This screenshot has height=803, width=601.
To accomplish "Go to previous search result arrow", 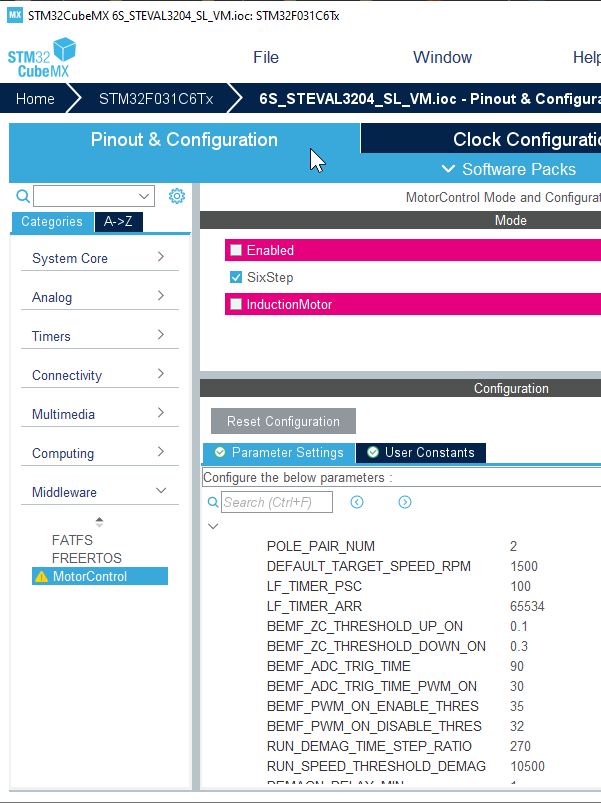I will click(357, 502).
